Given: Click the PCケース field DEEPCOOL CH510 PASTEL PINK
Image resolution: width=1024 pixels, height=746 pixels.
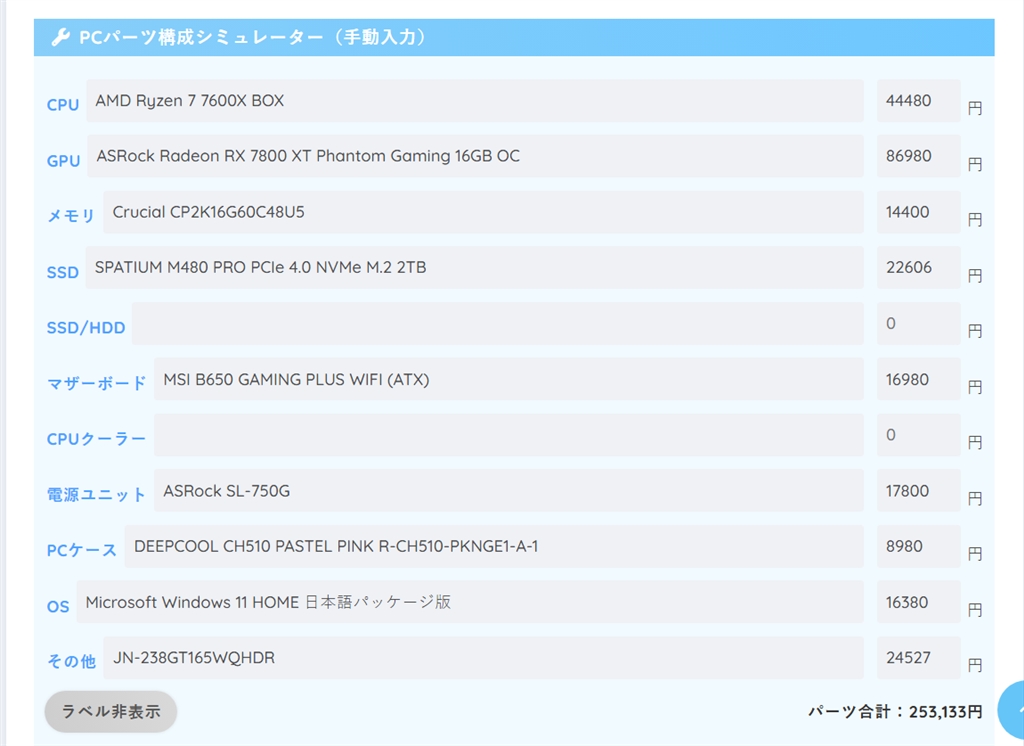Looking at the screenshot, I should click(494, 547).
